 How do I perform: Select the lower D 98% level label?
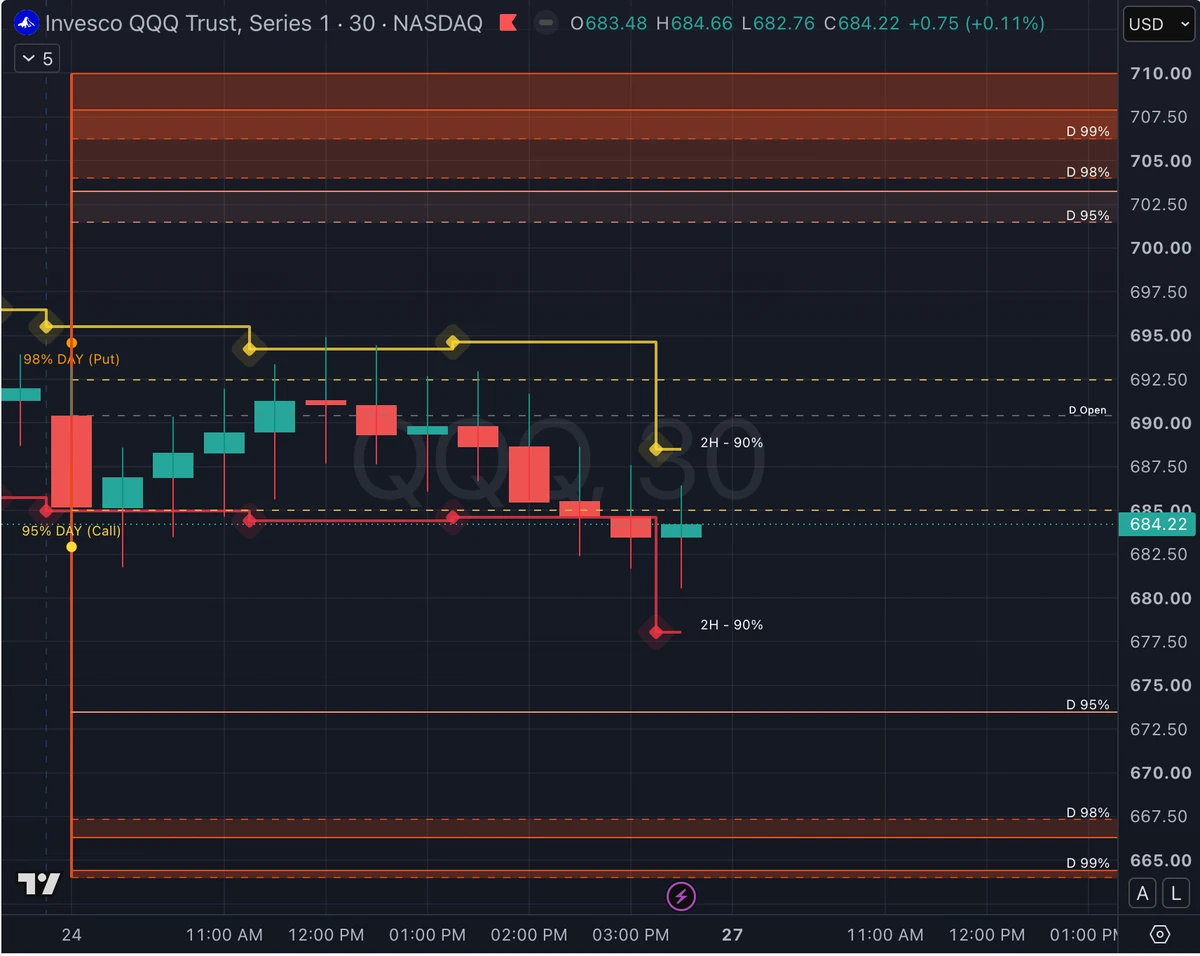click(1088, 813)
